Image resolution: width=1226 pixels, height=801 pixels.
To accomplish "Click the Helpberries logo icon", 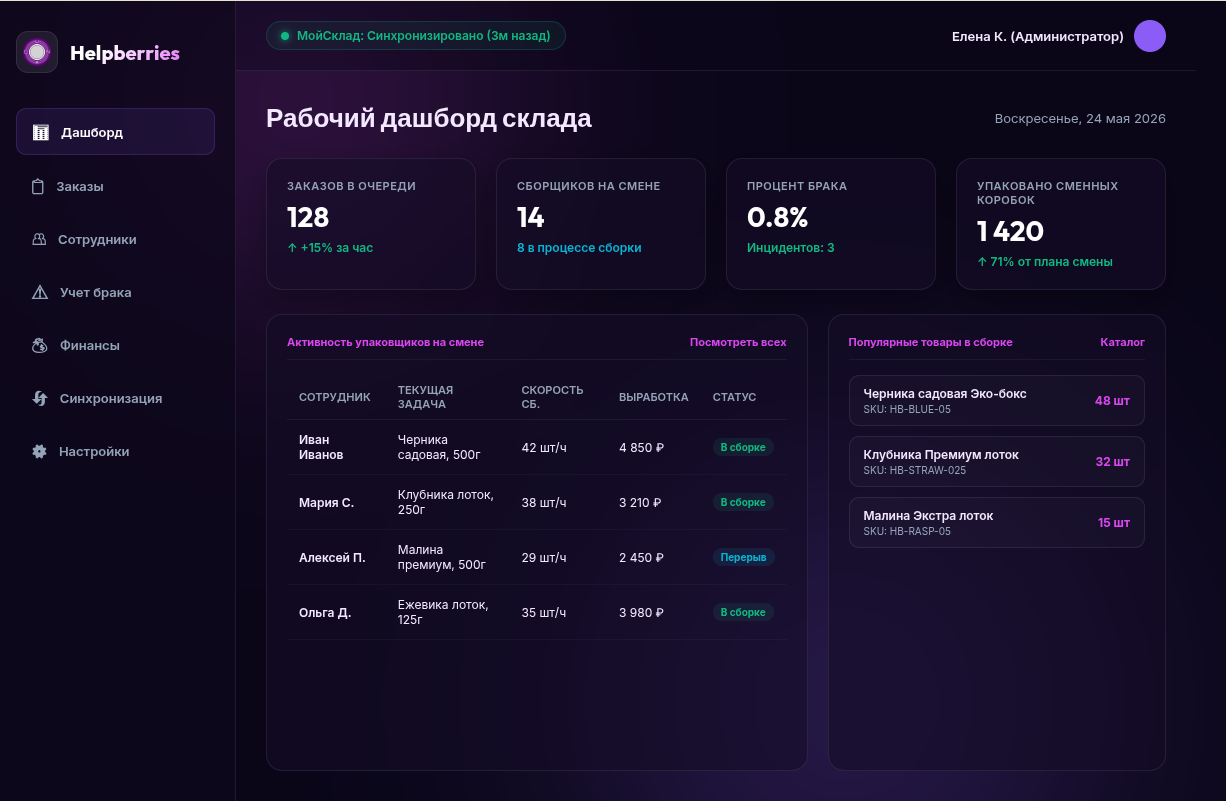I will (x=37, y=52).
